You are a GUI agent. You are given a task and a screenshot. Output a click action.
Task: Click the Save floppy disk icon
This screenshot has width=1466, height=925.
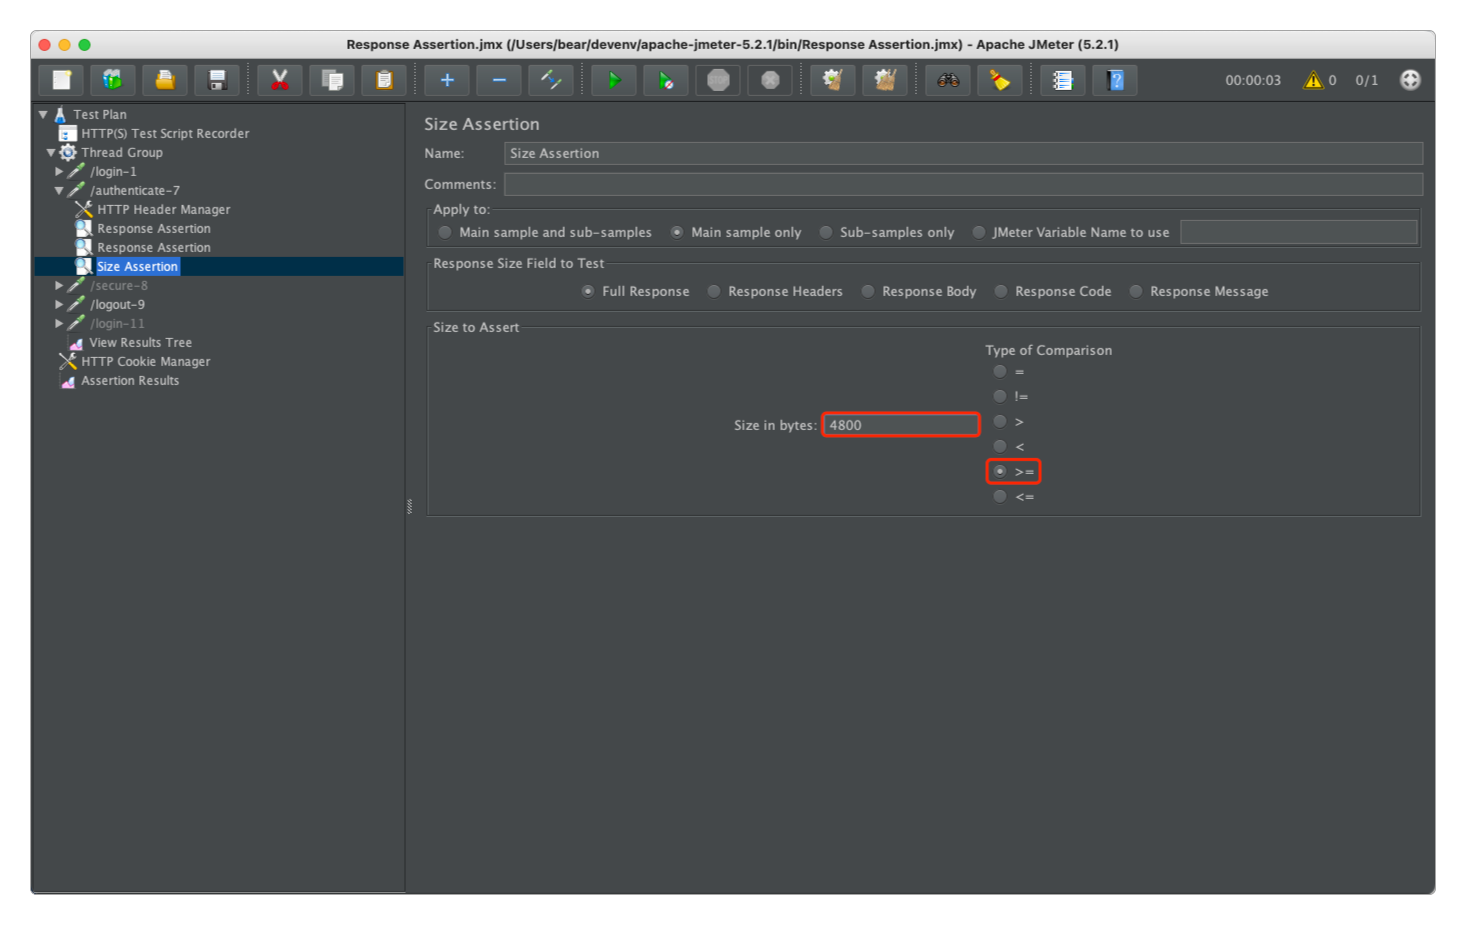click(217, 80)
